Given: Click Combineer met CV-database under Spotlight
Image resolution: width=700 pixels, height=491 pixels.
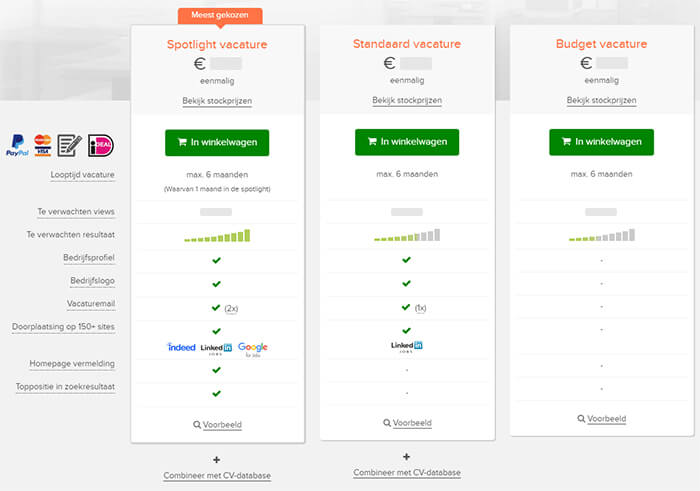Looking at the screenshot, I should pyautogui.click(x=217, y=476).
